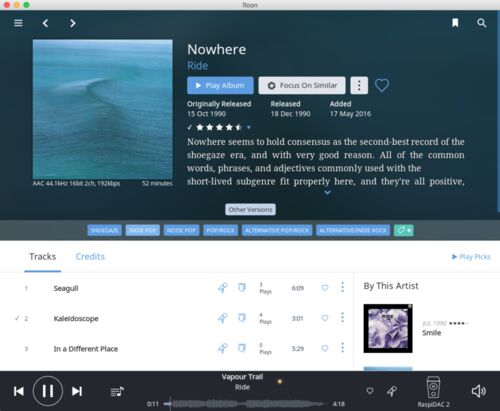Go back with left arrow
Viewport: 500px width, 411px height.
45,23
